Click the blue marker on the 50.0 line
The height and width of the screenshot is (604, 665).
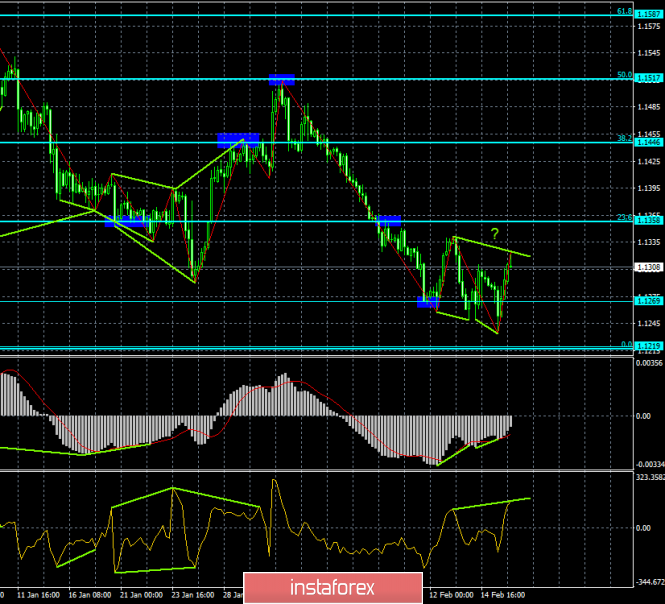click(x=280, y=78)
